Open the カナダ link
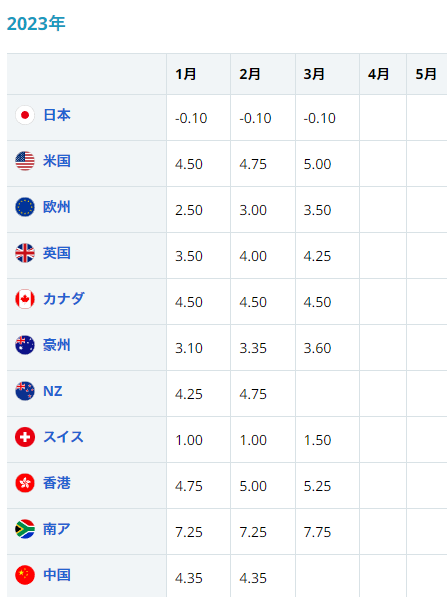This screenshot has height=597, width=447. [64, 299]
